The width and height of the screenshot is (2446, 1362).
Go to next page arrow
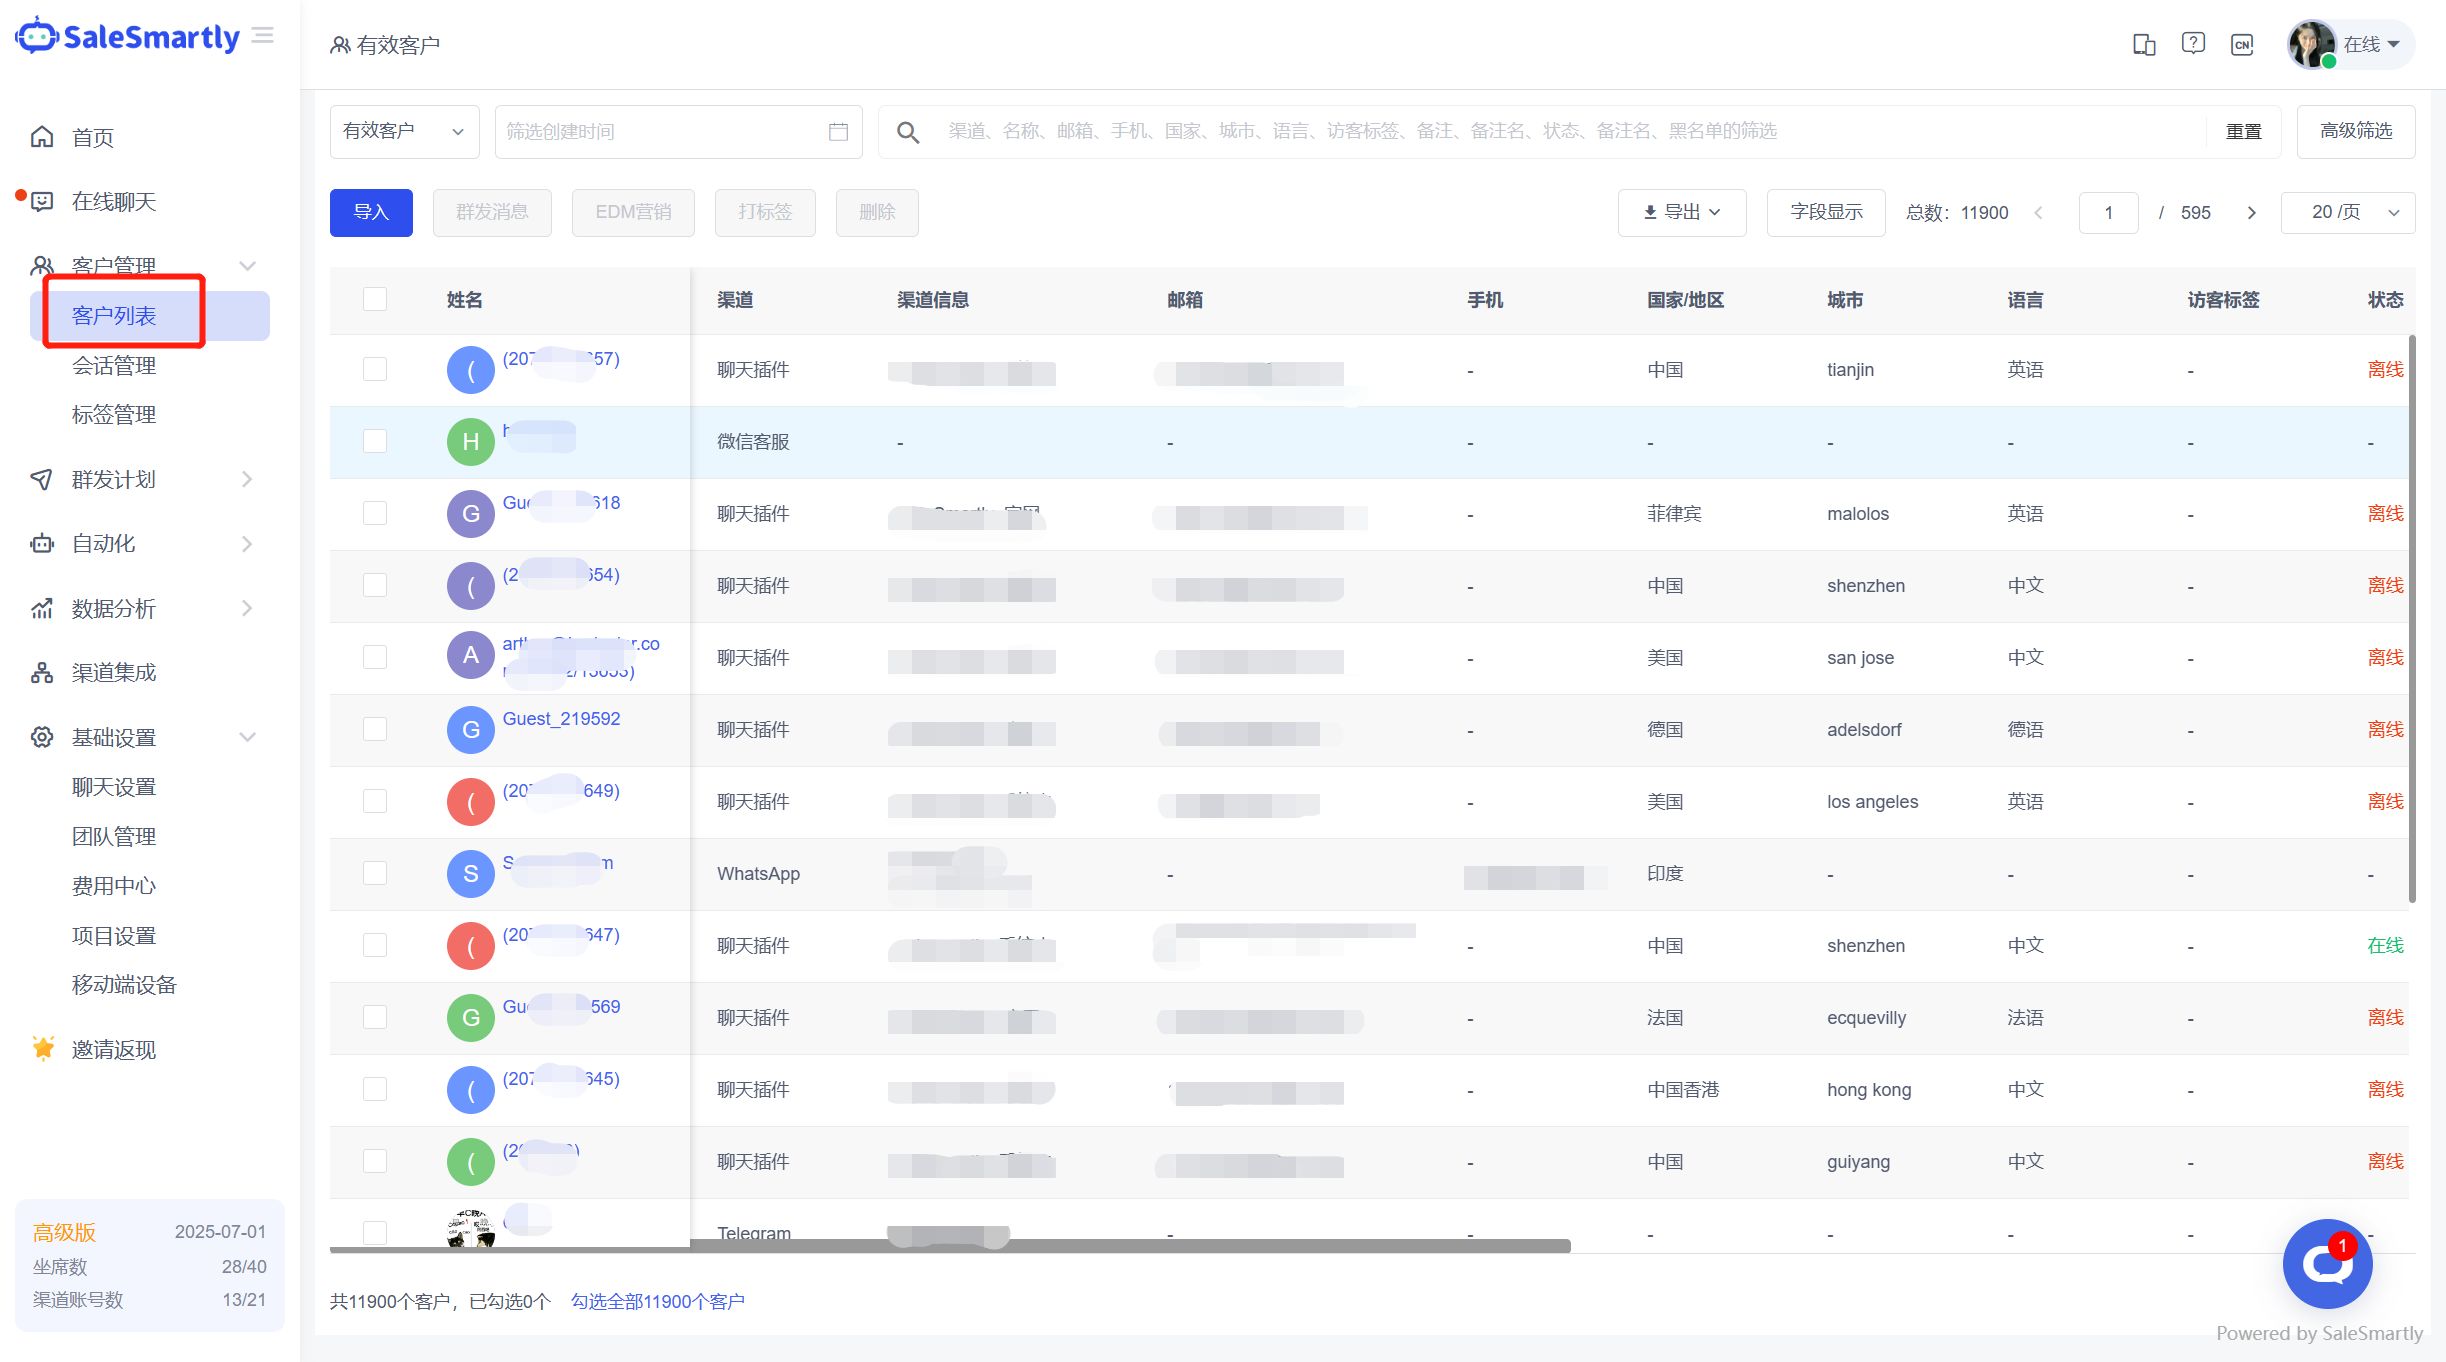coord(2251,213)
